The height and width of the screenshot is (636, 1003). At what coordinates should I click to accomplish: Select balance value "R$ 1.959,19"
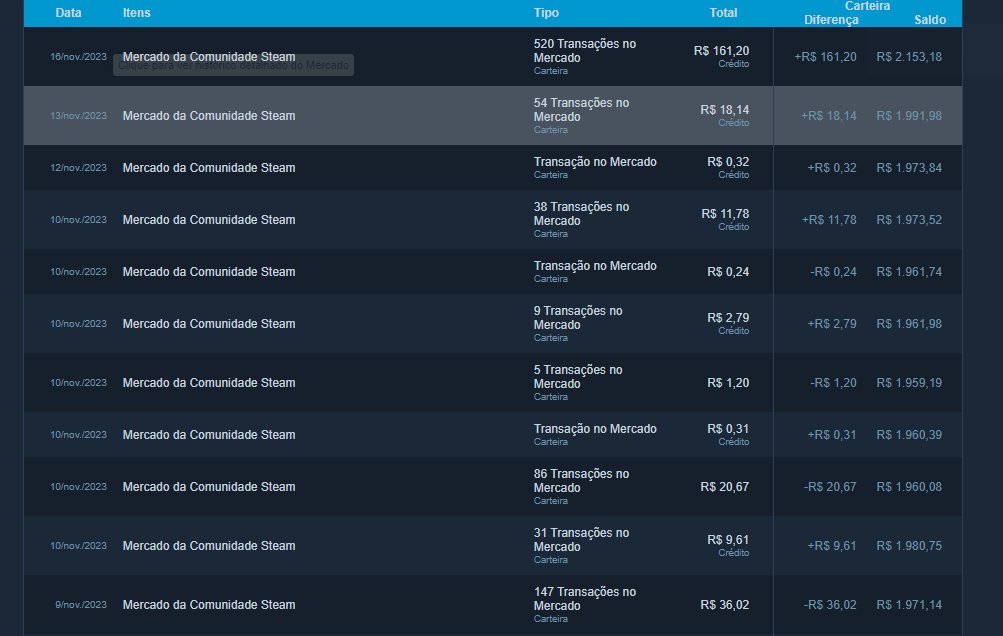[x=909, y=383]
